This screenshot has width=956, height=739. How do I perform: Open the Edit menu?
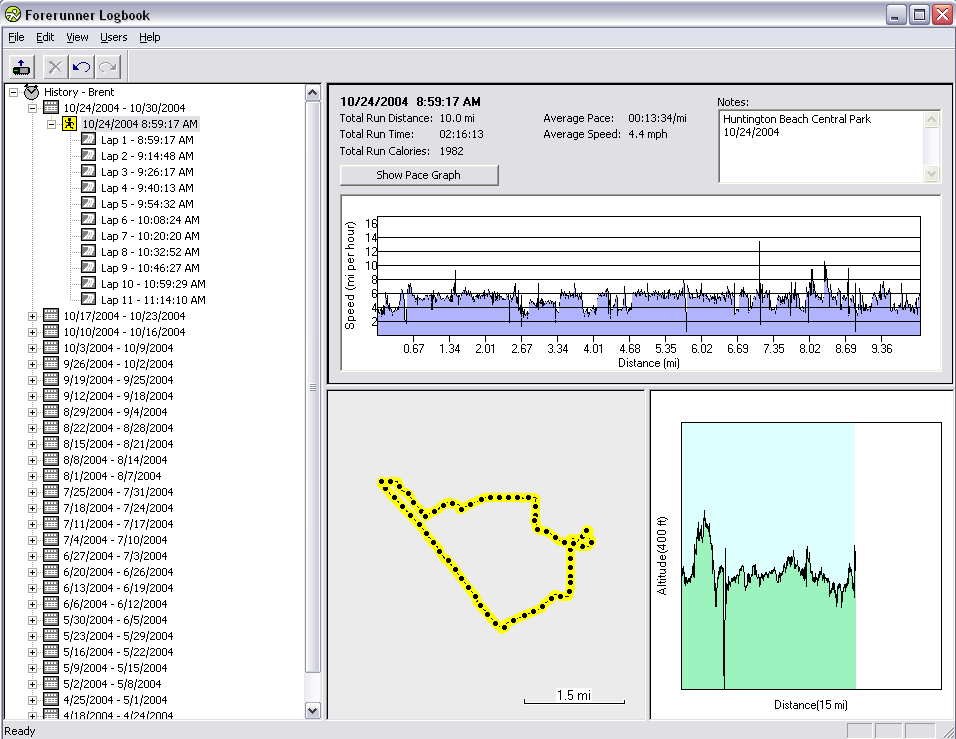point(45,37)
